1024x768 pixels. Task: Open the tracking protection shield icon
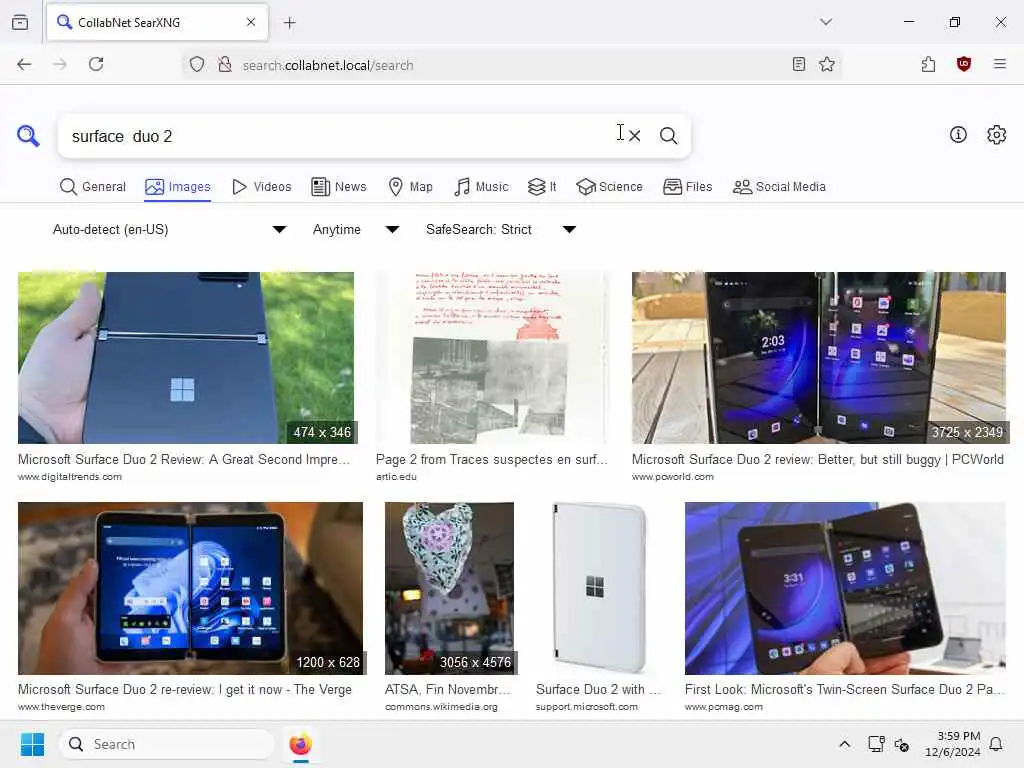(197, 64)
